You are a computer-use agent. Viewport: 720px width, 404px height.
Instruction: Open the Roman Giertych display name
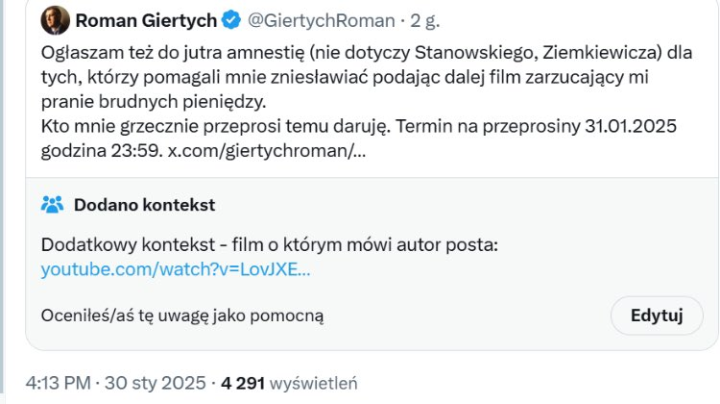tap(148, 20)
